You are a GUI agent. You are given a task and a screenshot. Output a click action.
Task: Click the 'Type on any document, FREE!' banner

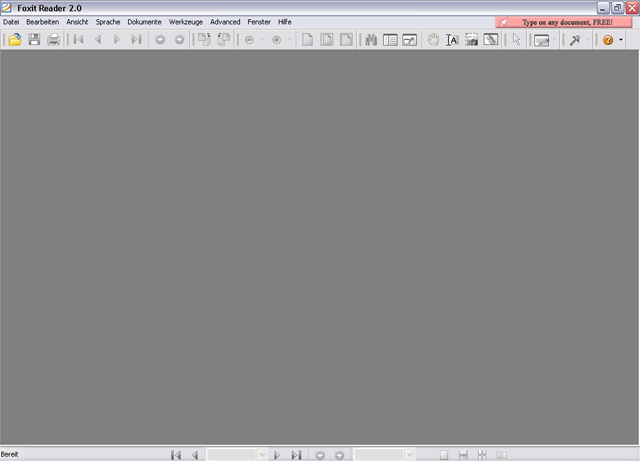(564, 22)
